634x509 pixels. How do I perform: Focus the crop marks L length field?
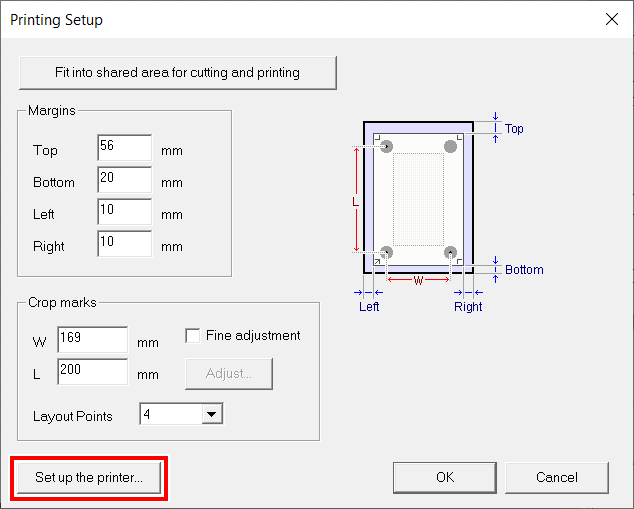click(x=92, y=372)
